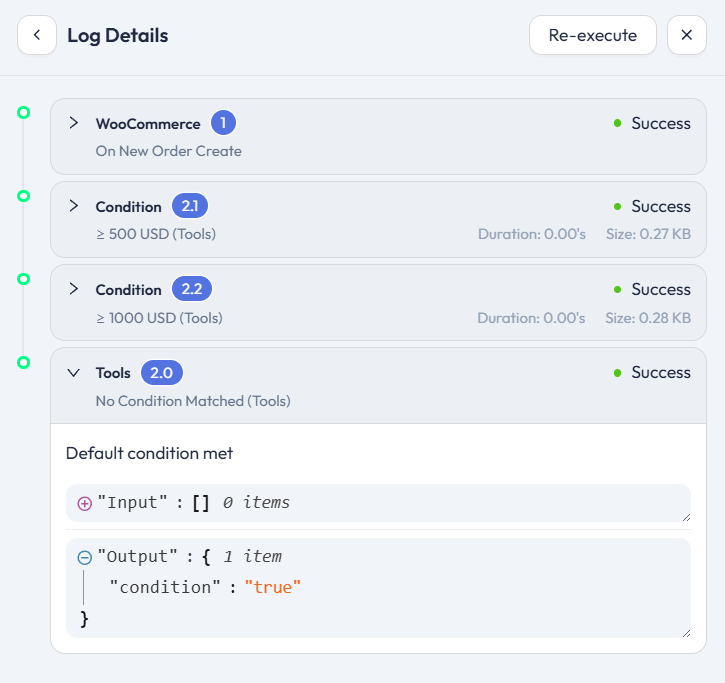Click the "true" condition value
Image resolution: width=725 pixels, height=683 pixels.
(x=272, y=587)
